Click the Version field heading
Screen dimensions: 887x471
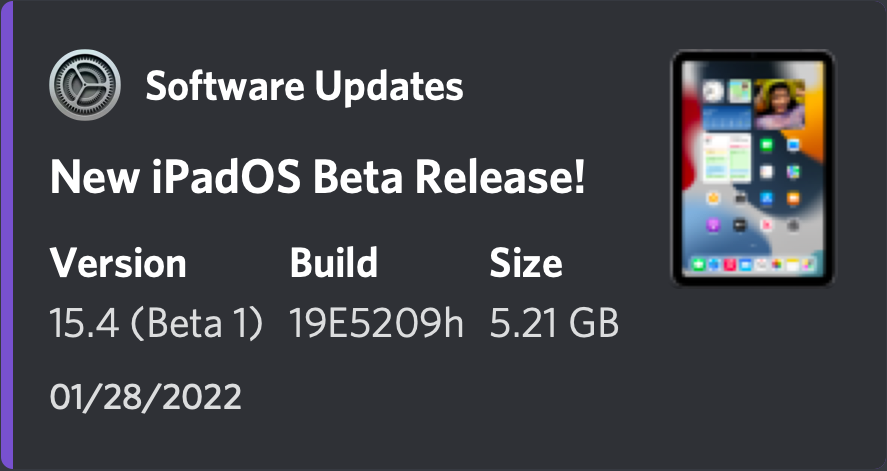pyautogui.click(x=118, y=263)
